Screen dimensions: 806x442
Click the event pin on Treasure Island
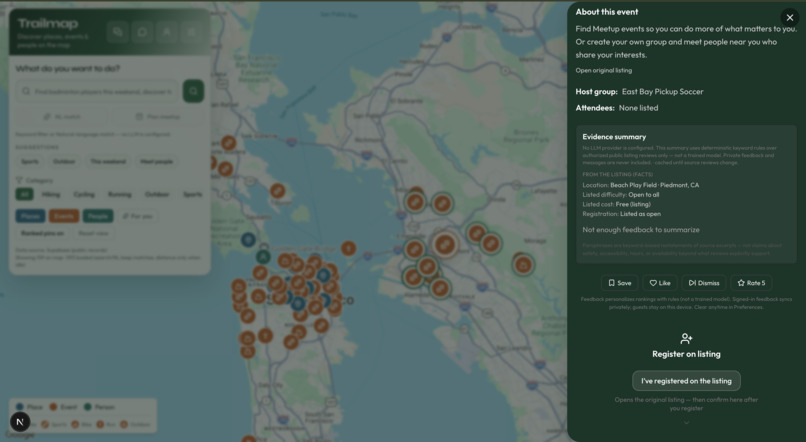pyautogui.click(x=349, y=248)
